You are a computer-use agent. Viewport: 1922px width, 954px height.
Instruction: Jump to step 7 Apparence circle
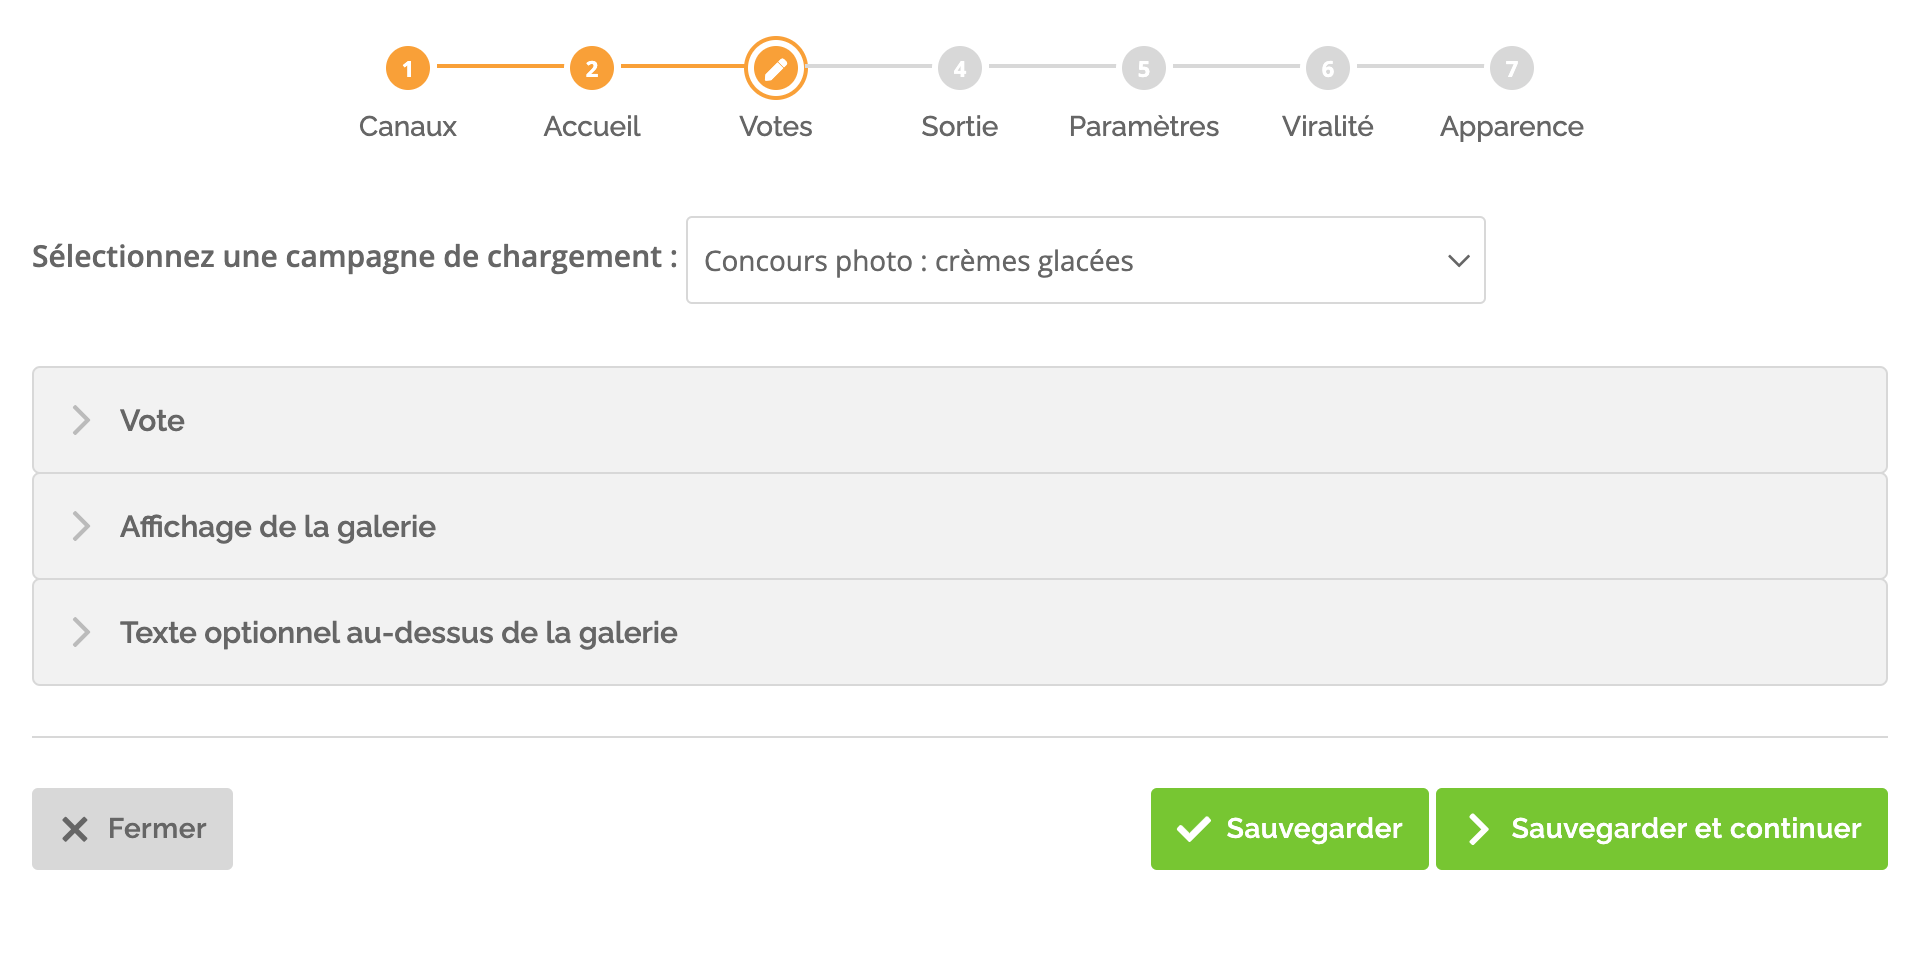coord(1512,68)
